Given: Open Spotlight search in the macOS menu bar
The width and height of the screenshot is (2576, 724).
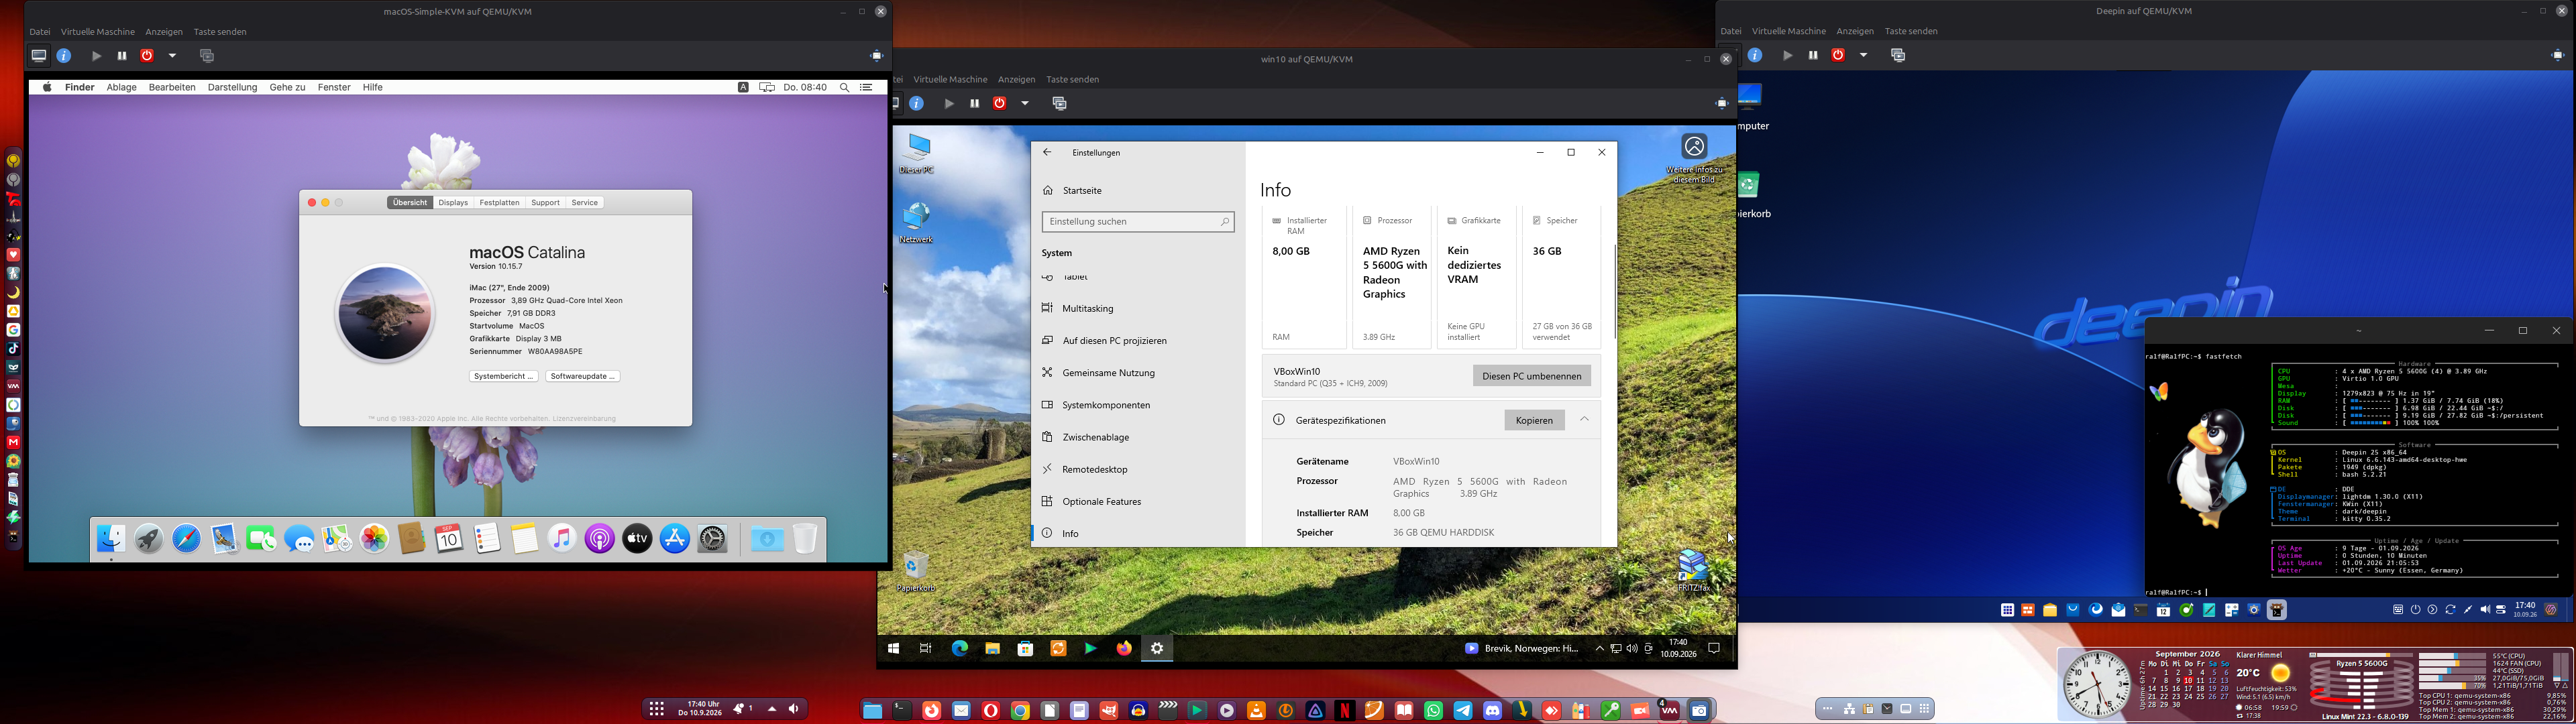Looking at the screenshot, I should [x=844, y=88].
